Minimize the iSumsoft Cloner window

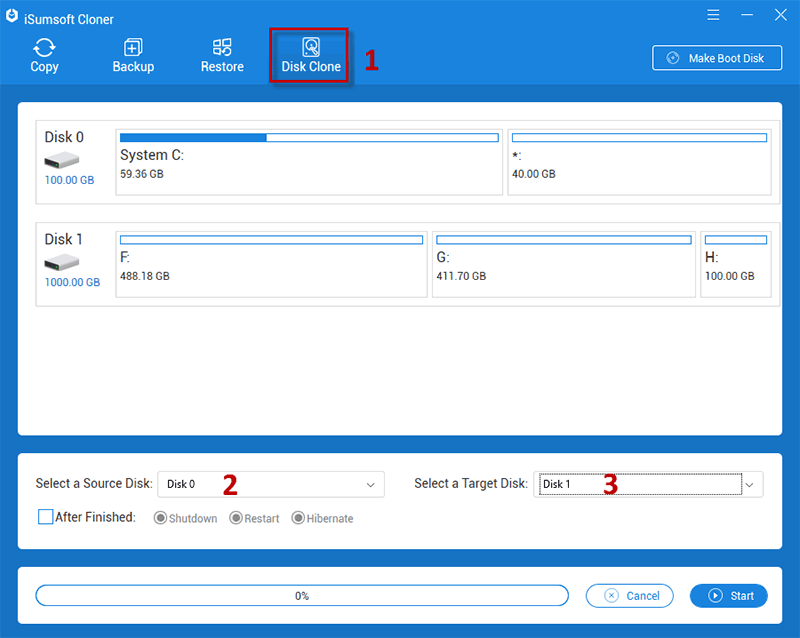[x=747, y=15]
